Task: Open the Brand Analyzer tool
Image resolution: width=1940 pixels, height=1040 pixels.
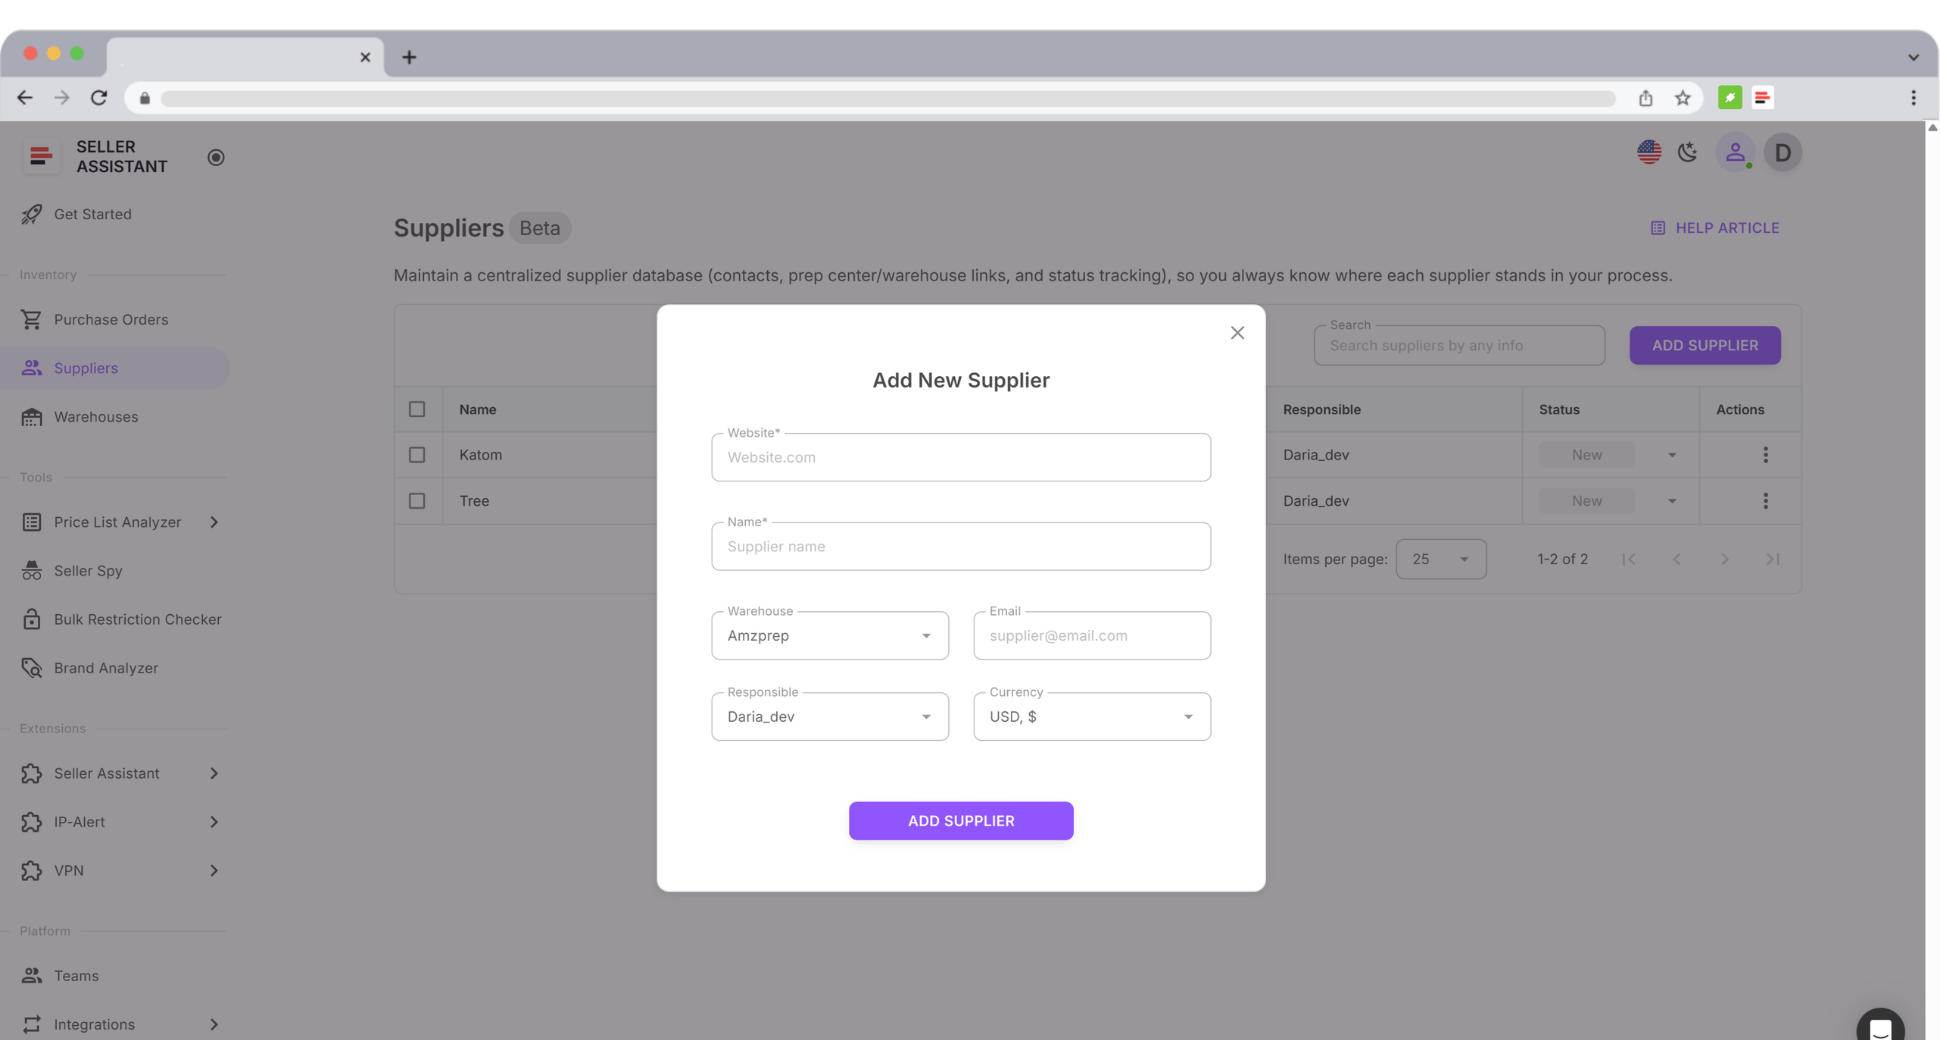Action: (x=105, y=667)
